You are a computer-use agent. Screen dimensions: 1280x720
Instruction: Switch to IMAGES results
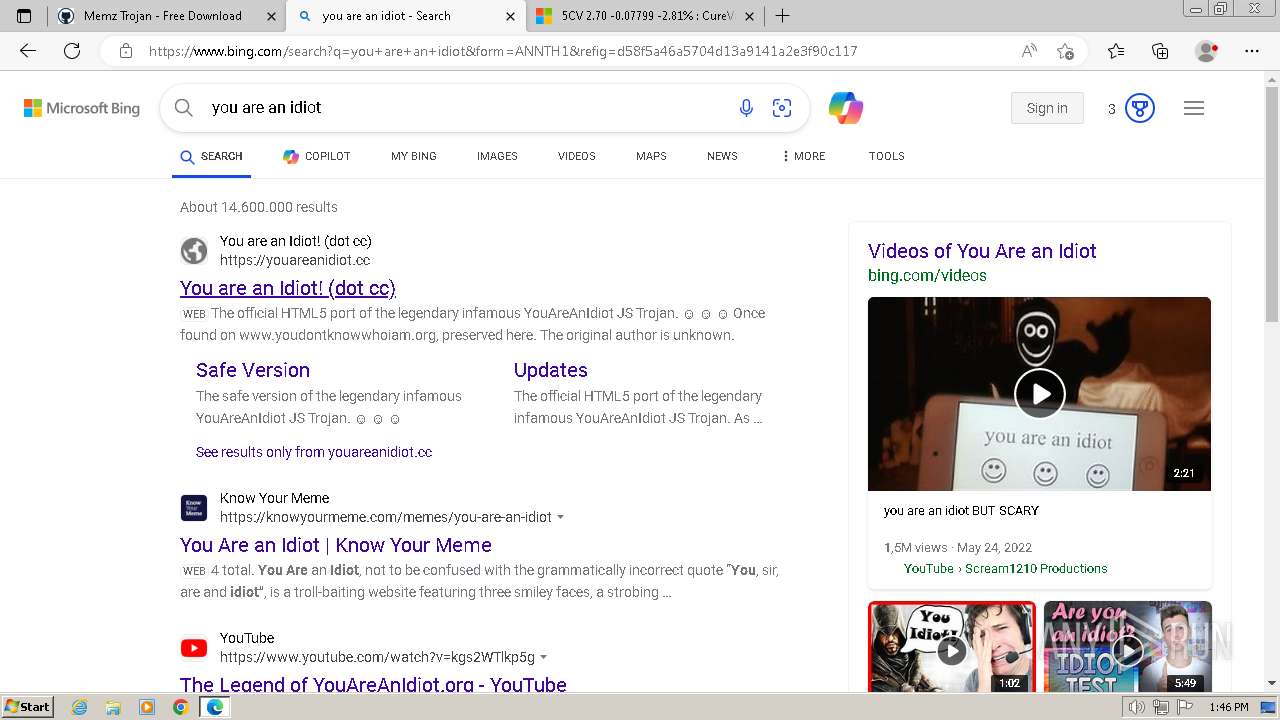click(x=497, y=156)
